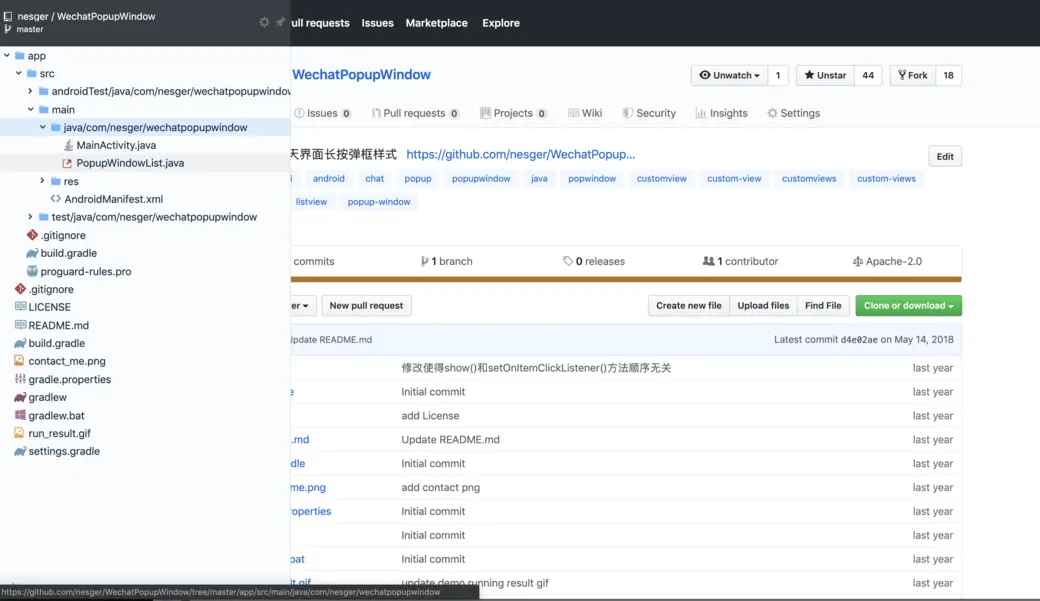
Task: Open Octotree settings gear icon
Action: [x=264, y=23]
